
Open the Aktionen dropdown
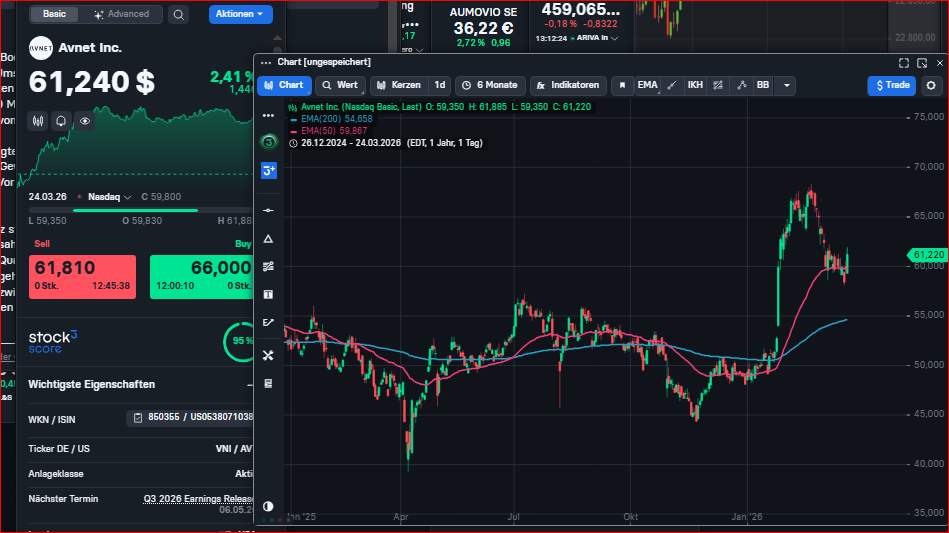(240, 15)
